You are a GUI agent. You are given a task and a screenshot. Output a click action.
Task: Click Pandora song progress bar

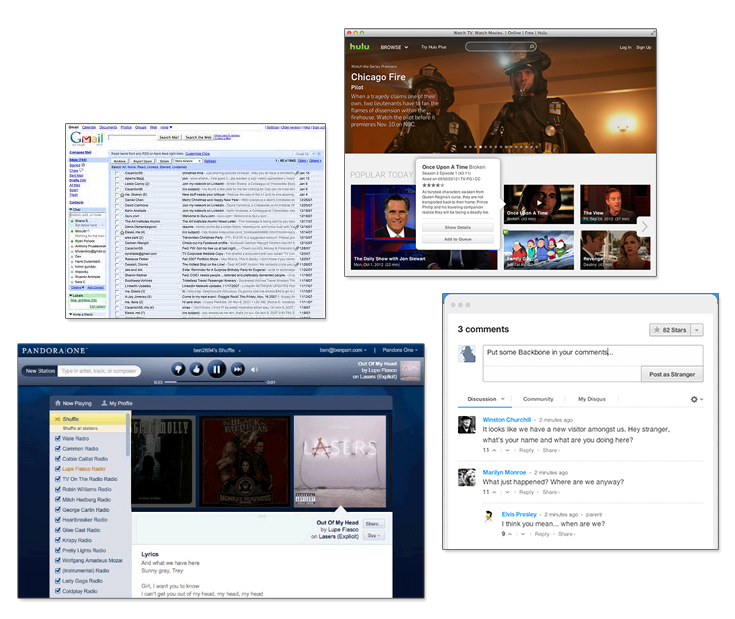click(214, 382)
